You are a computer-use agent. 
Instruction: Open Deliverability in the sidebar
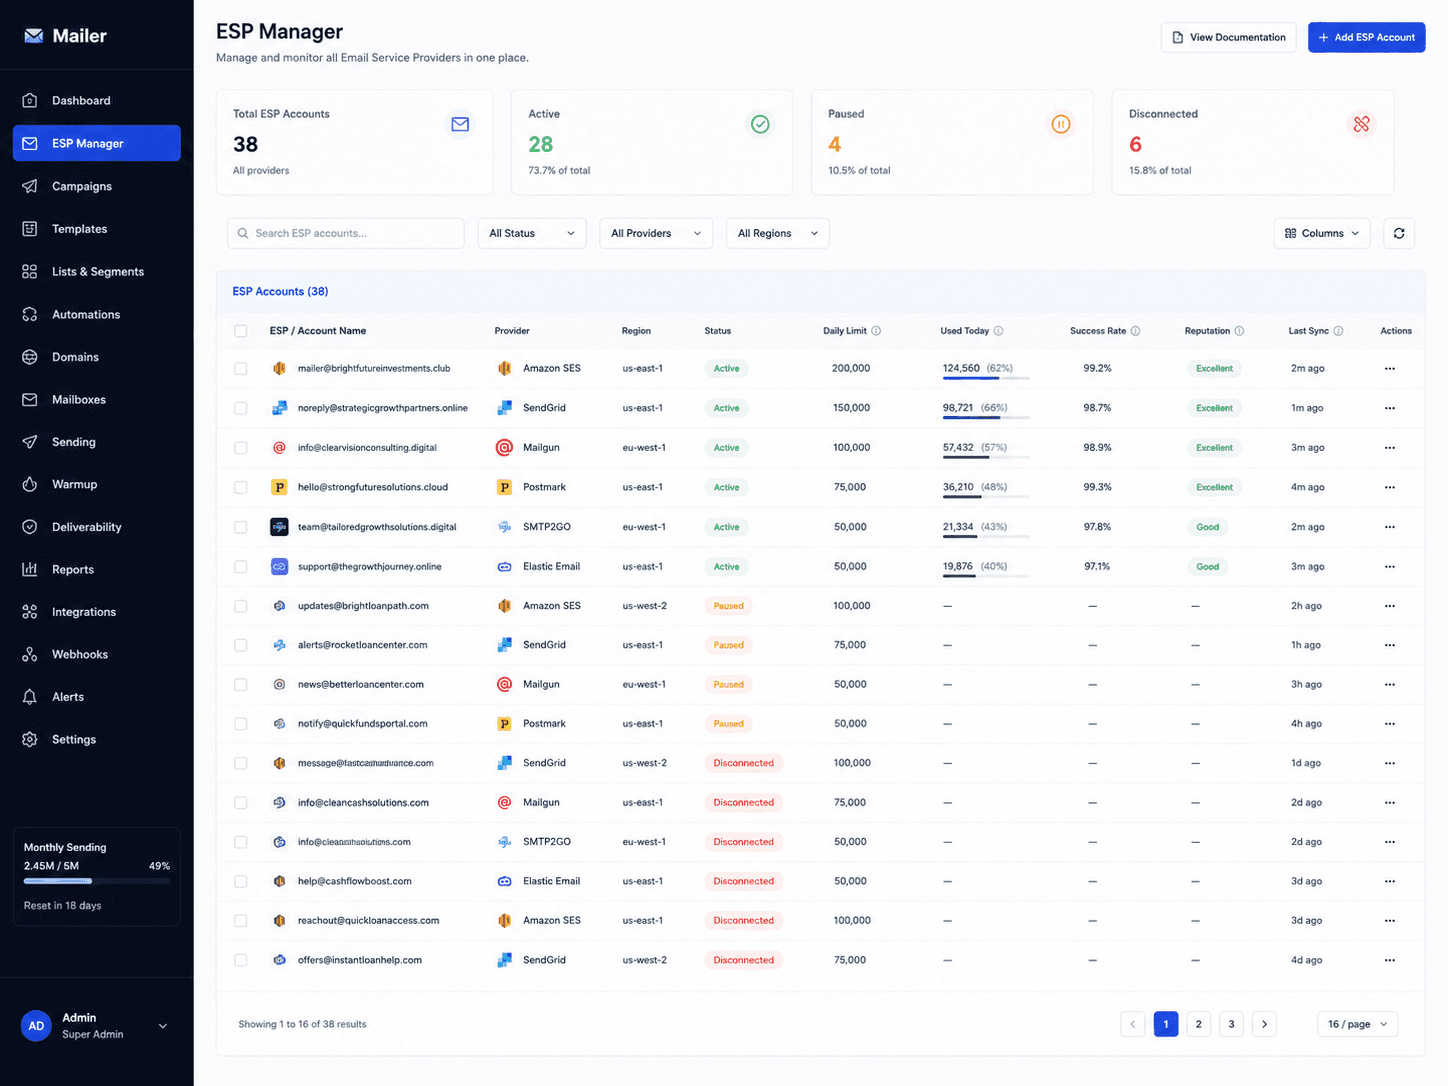pos(97,527)
